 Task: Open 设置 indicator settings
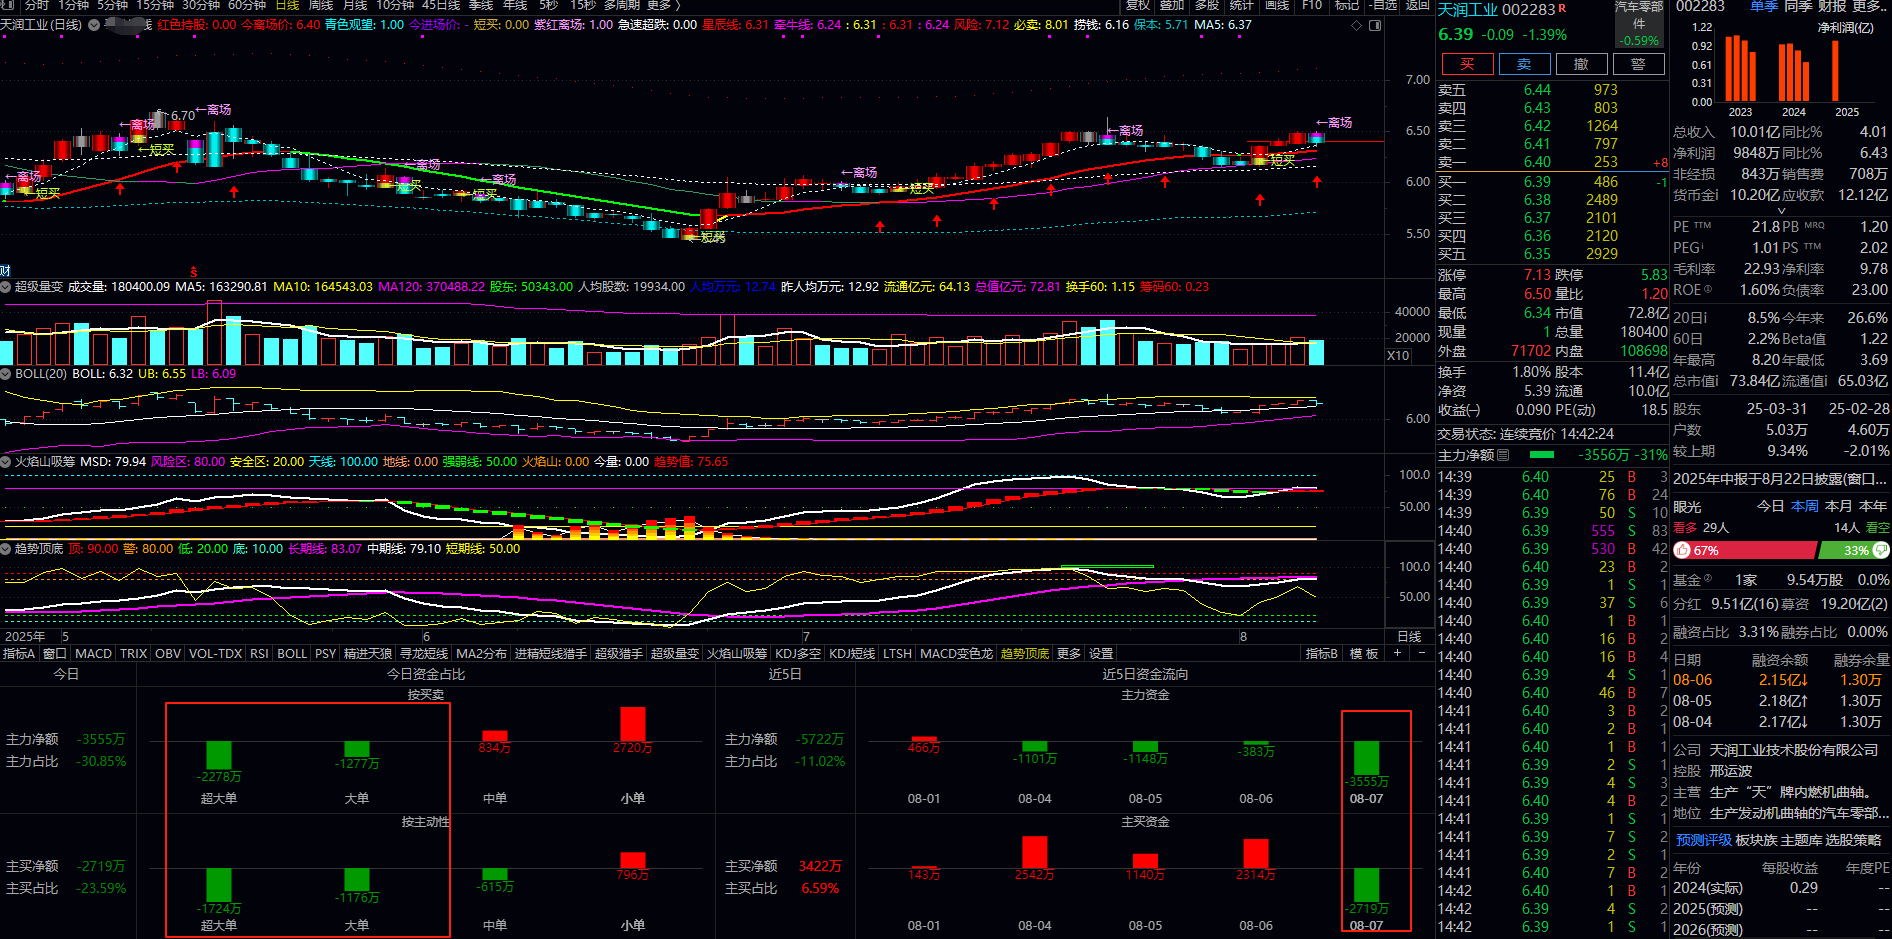click(x=1101, y=653)
